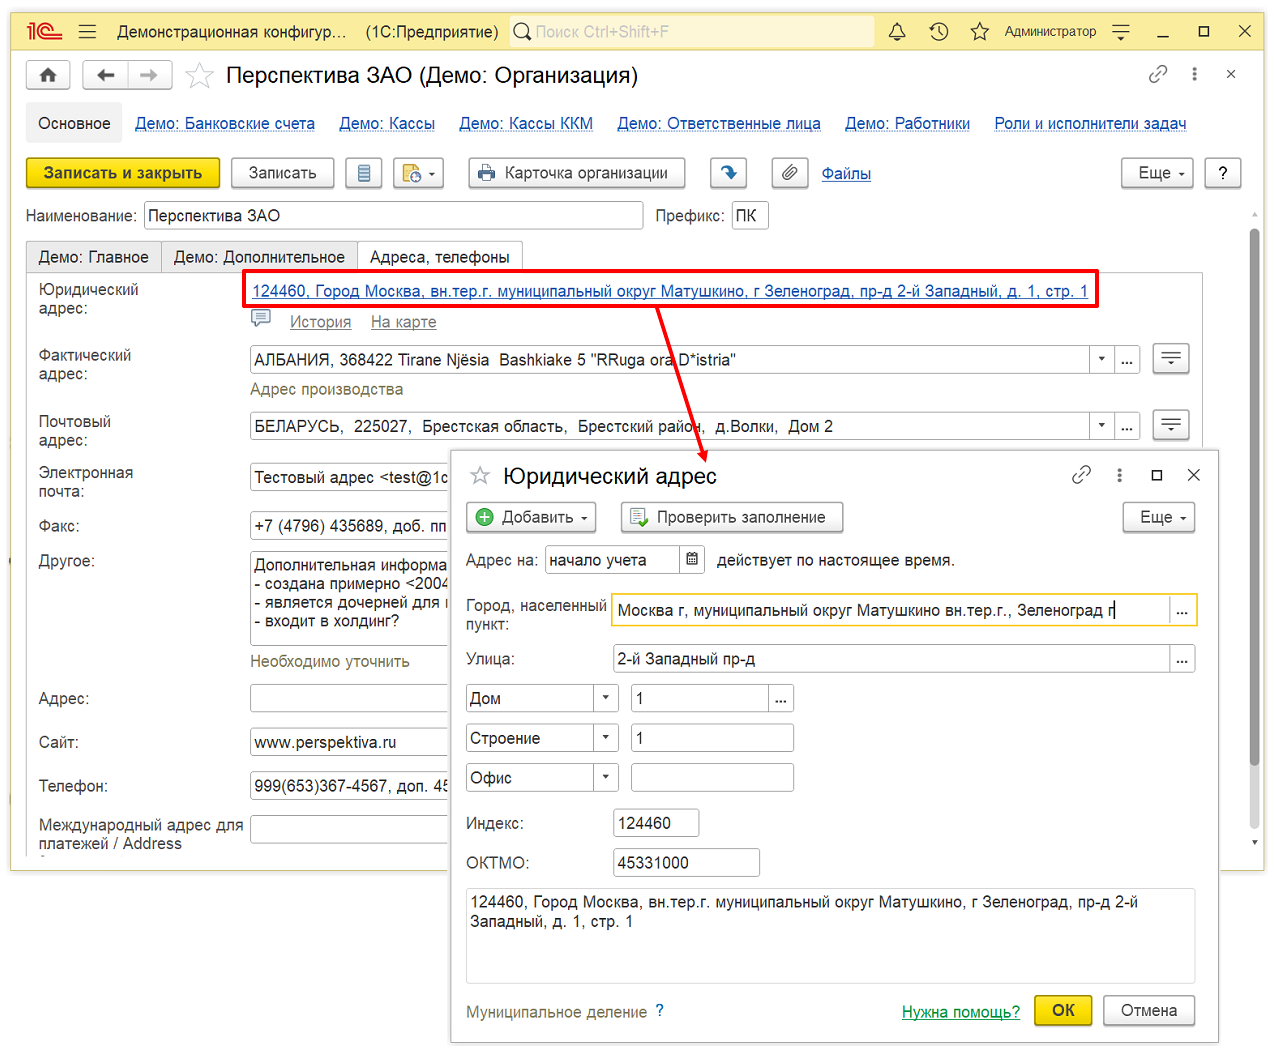The width and height of the screenshot is (1274, 1058).
Task: Open comment icon under legal address
Action: 261,319
